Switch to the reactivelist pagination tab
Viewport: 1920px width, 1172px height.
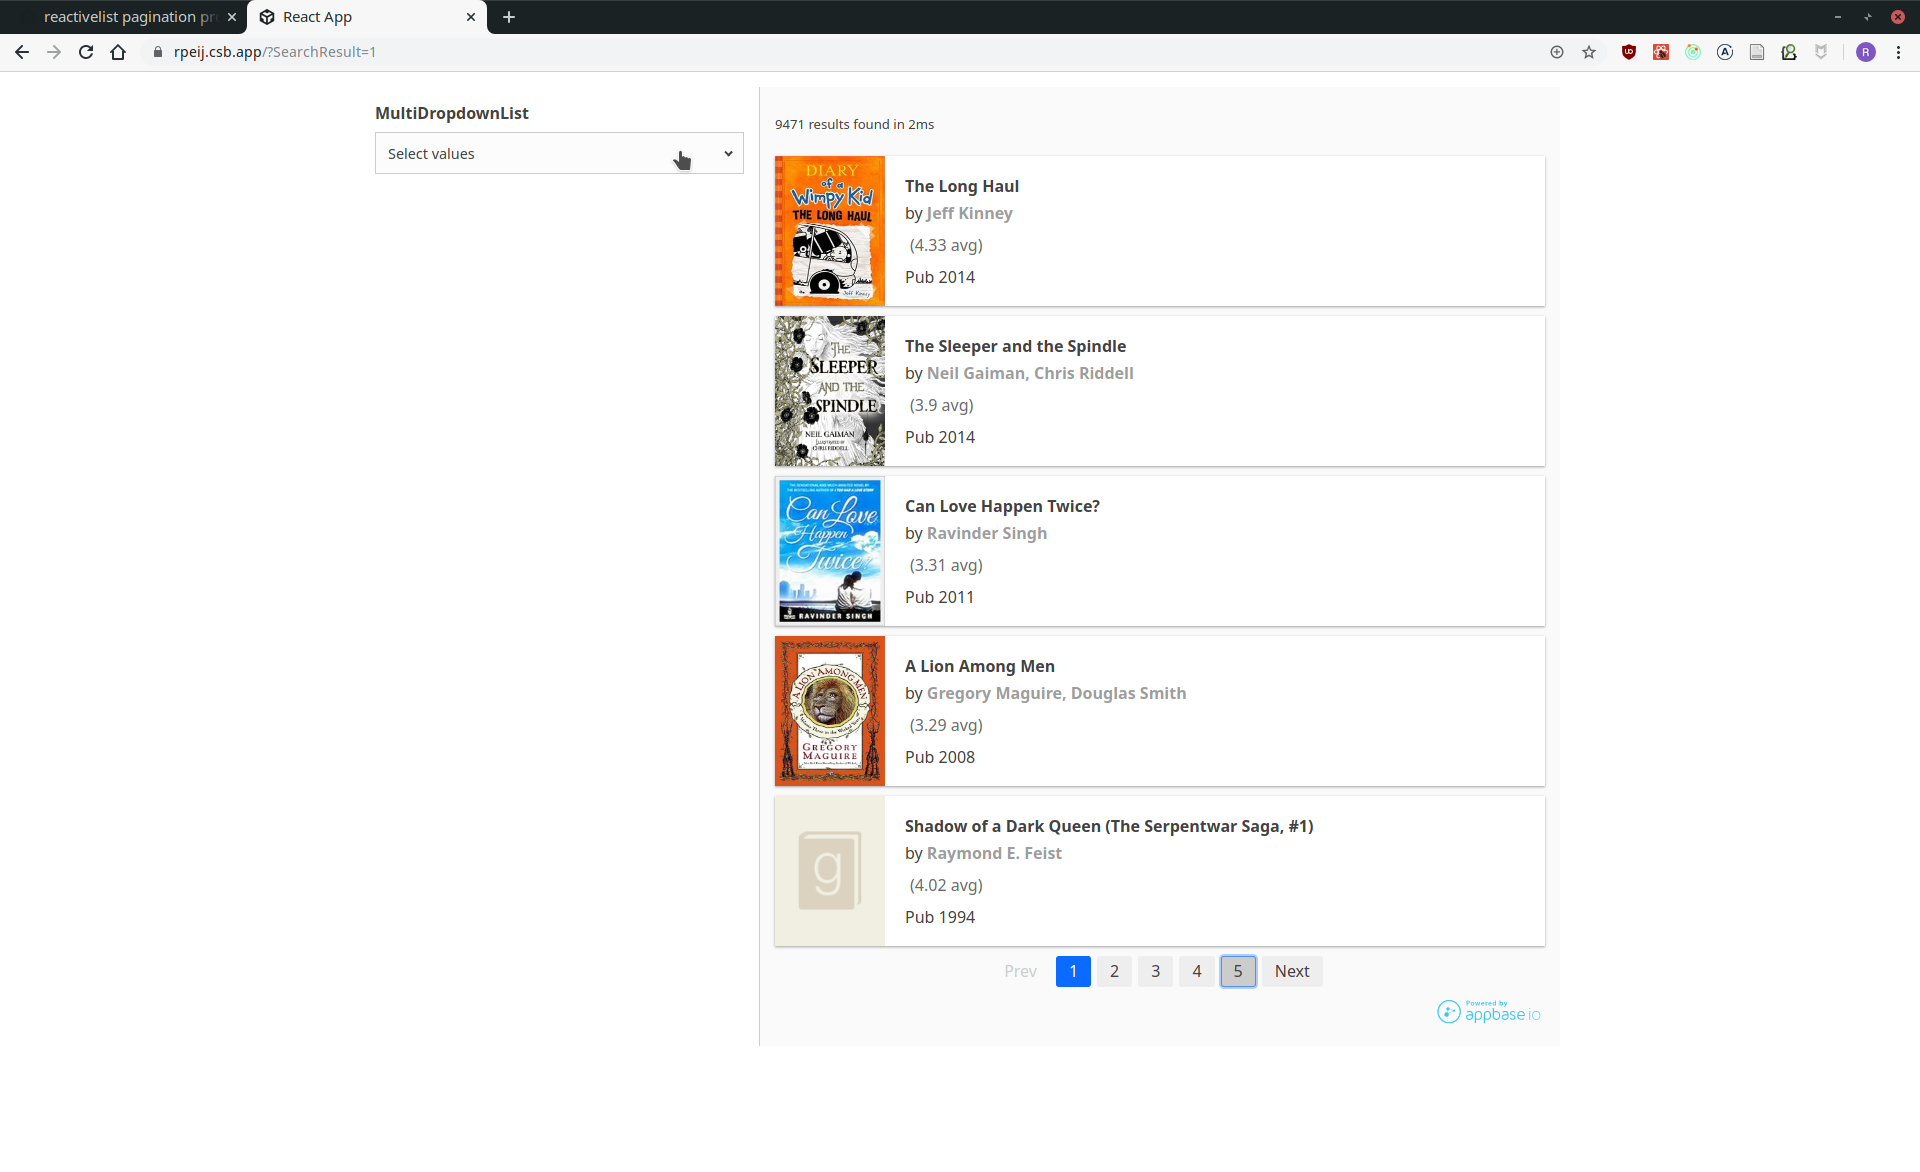(x=129, y=17)
